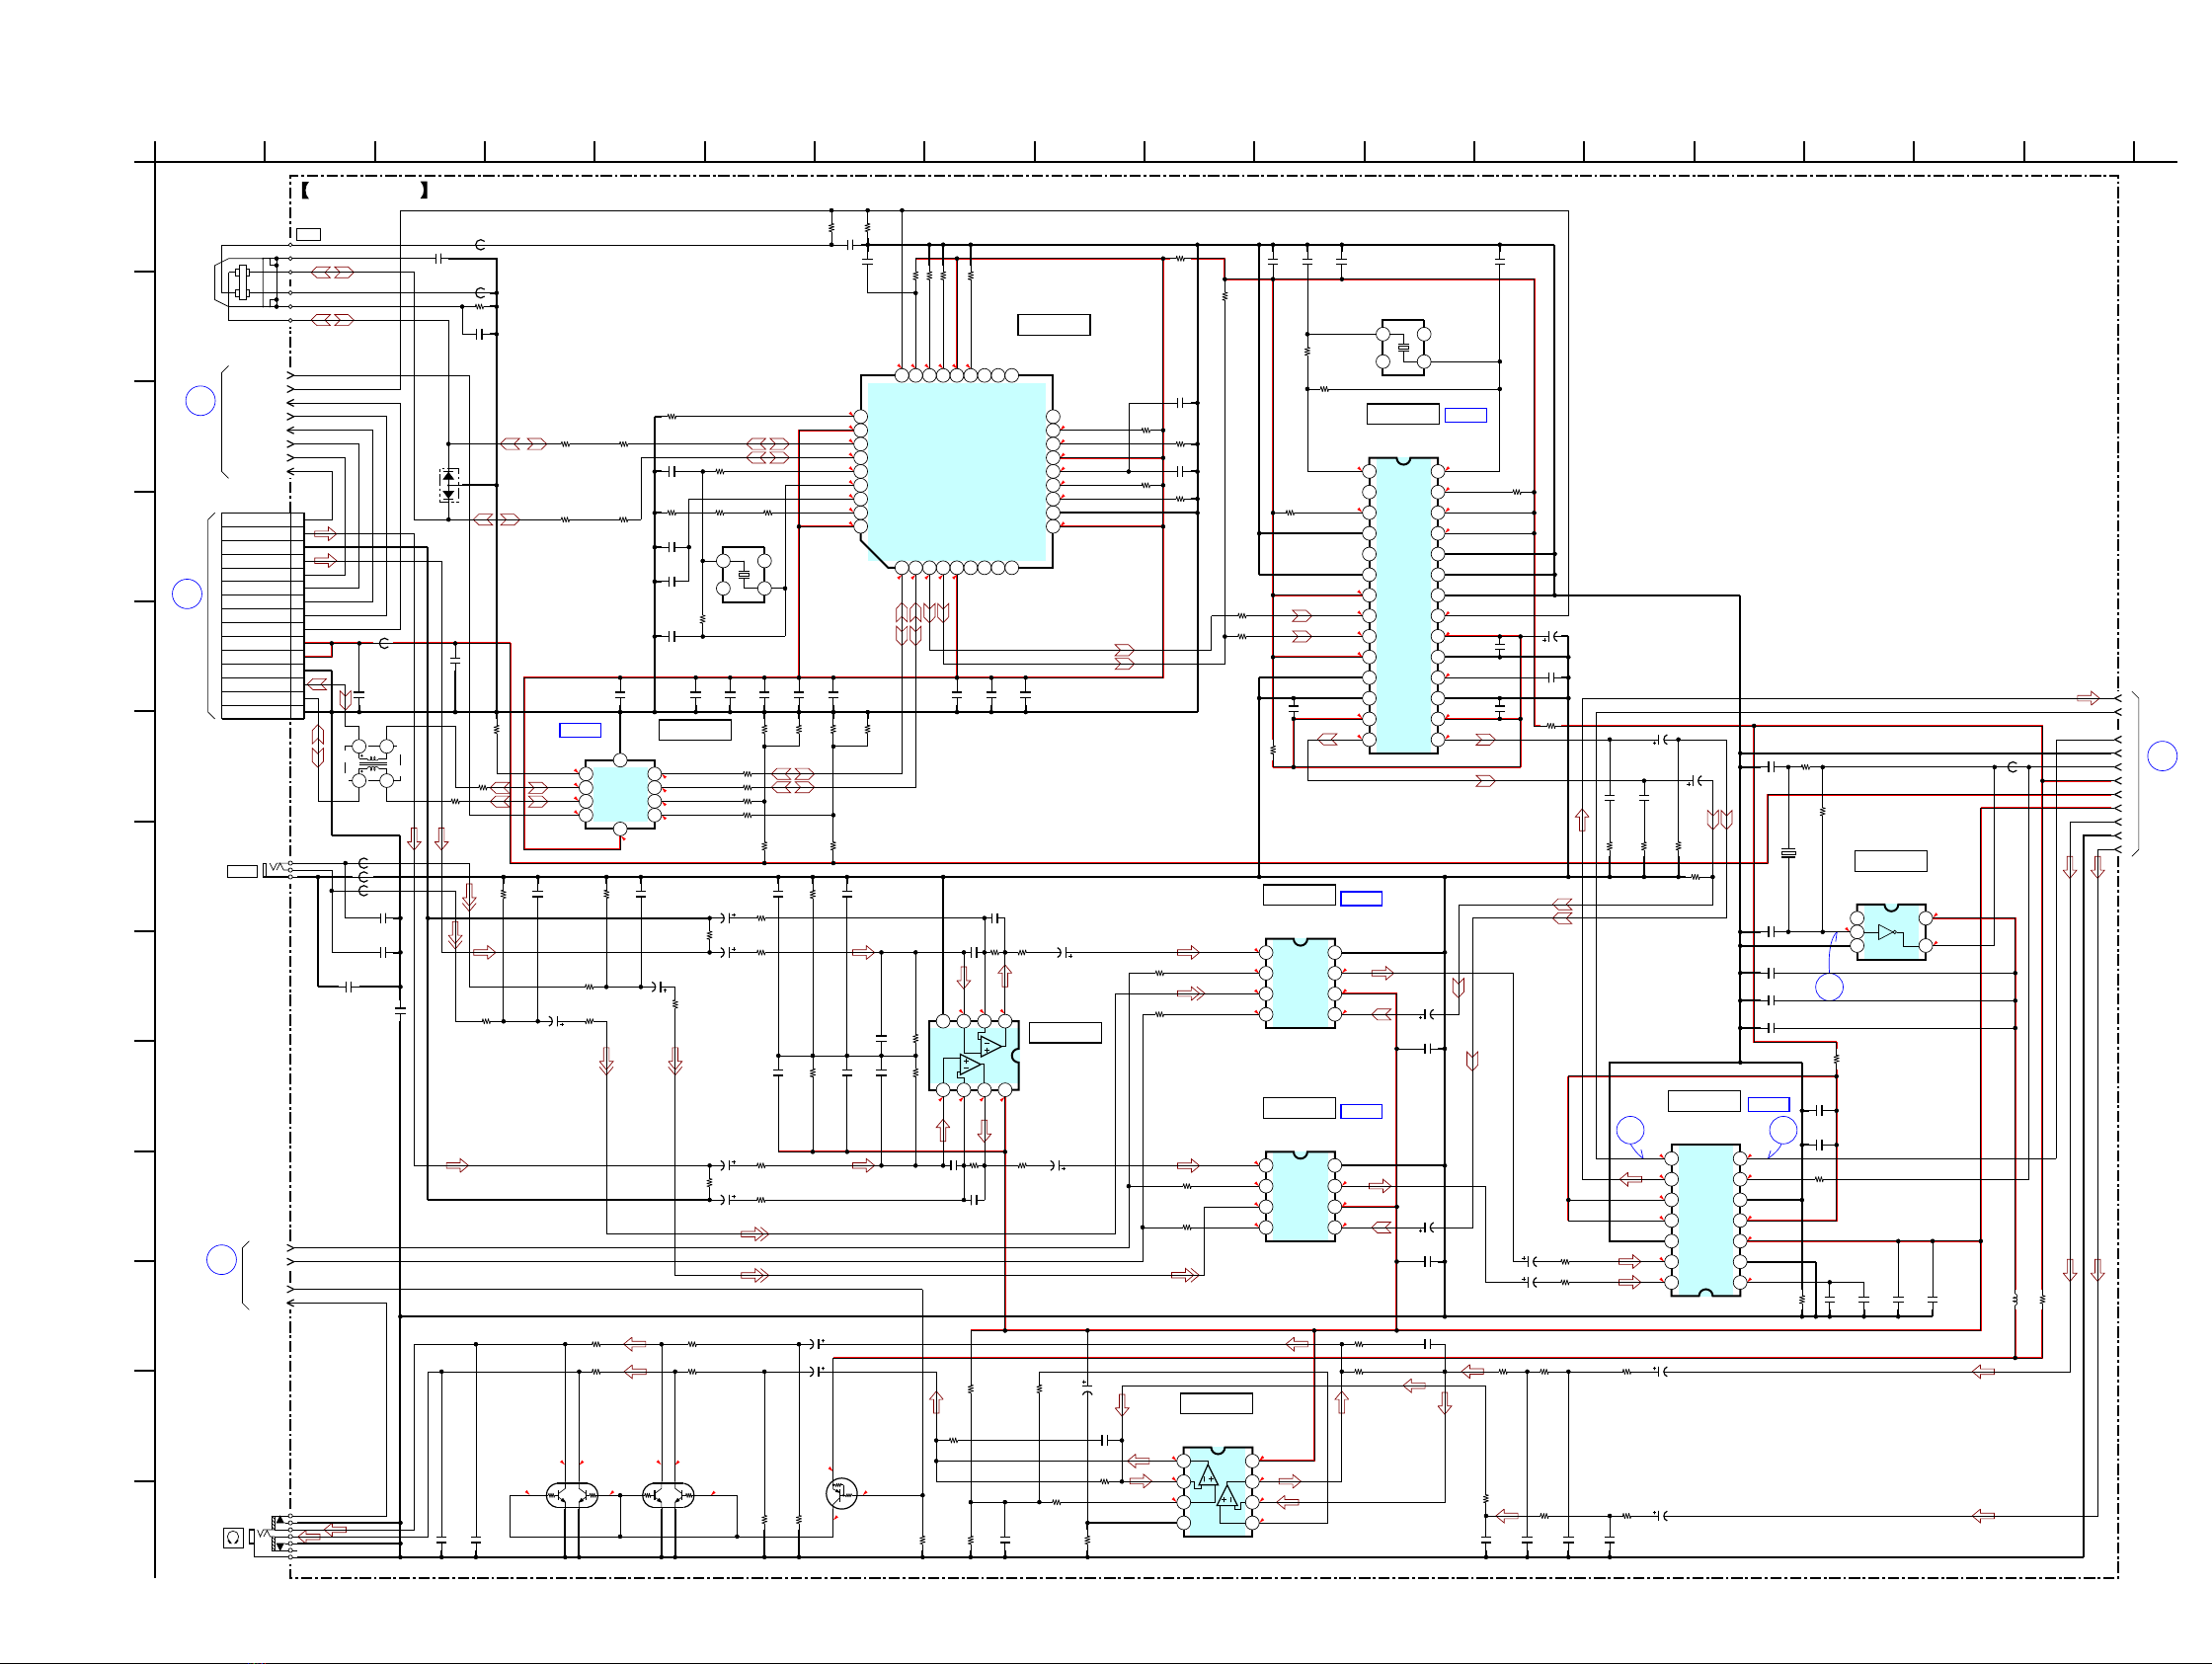Click the blue circle linked to inverter IC

[x=1829, y=987]
